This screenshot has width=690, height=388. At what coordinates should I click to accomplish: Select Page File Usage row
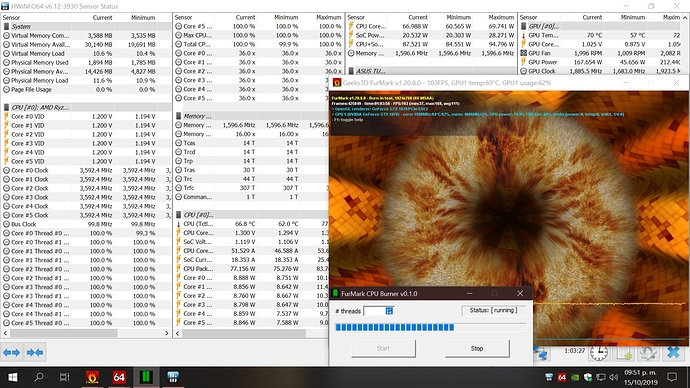(87, 89)
